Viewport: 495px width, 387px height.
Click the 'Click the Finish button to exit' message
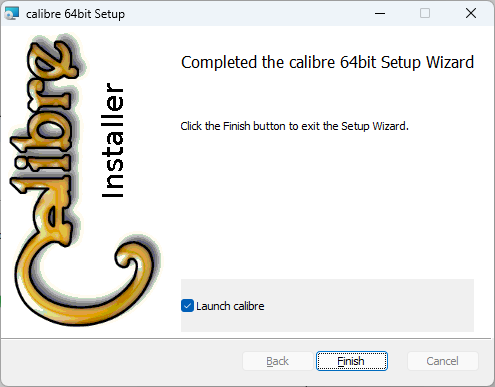pyautogui.click(x=294, y=126)
